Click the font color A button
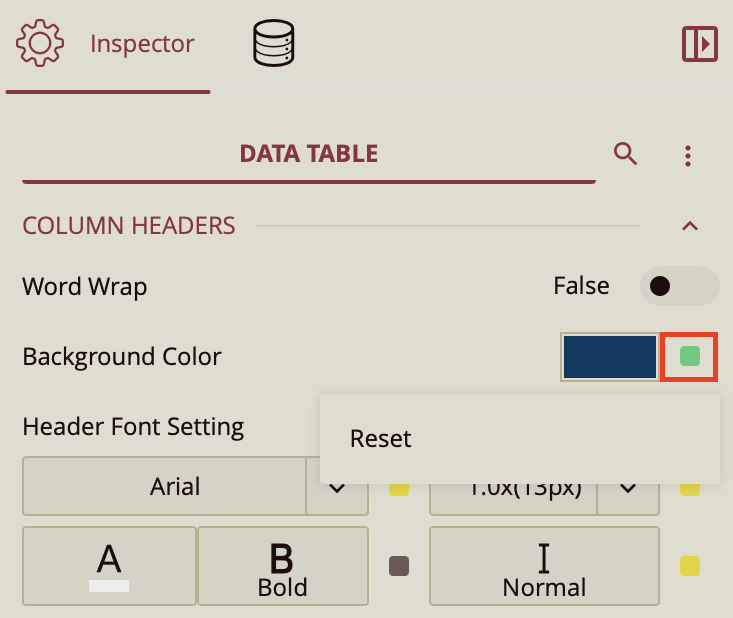The height and width of the screenshot is (618, 733). click(x=109, y=566)
